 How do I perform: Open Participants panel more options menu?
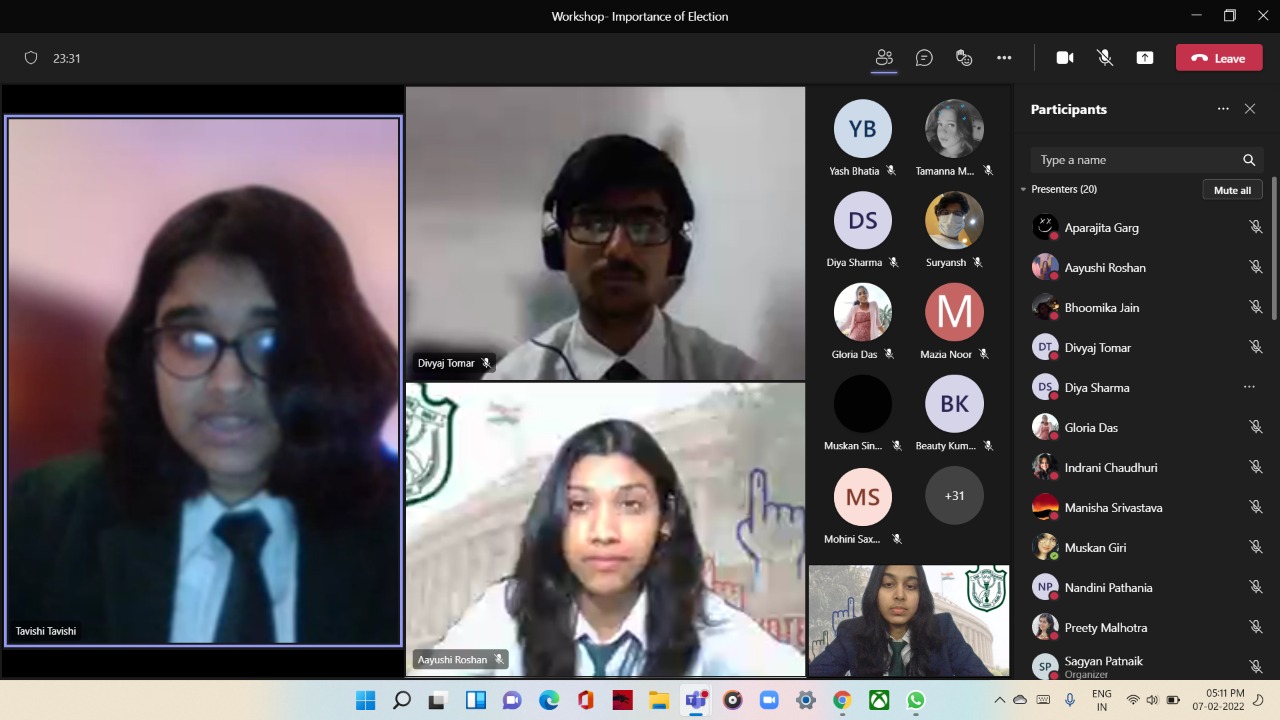click(x=1223, y=109)
